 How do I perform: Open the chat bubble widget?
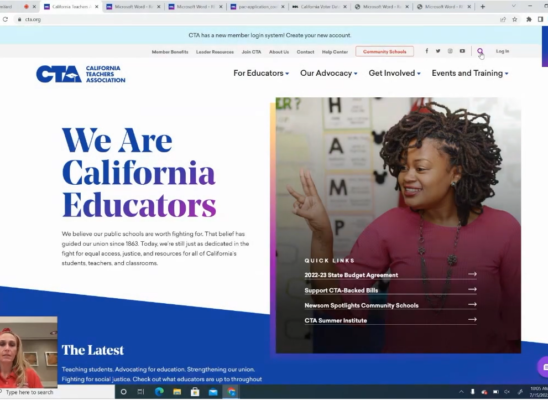tap(543, 367)
